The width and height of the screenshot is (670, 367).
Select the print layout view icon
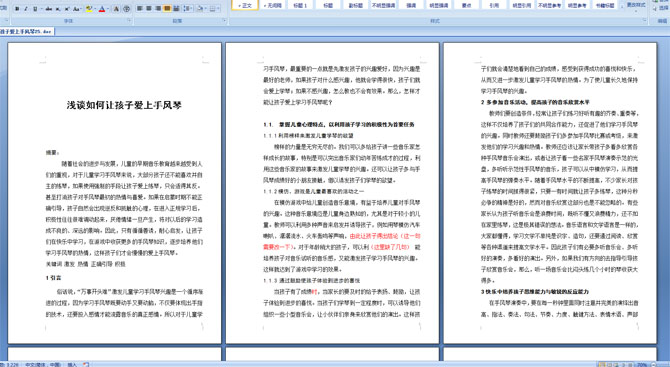point(602,364)
